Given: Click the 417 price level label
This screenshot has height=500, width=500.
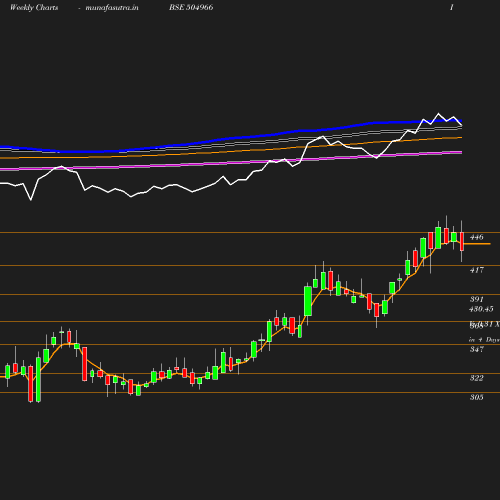Looking at the screenshot, I should coord(477,270).
